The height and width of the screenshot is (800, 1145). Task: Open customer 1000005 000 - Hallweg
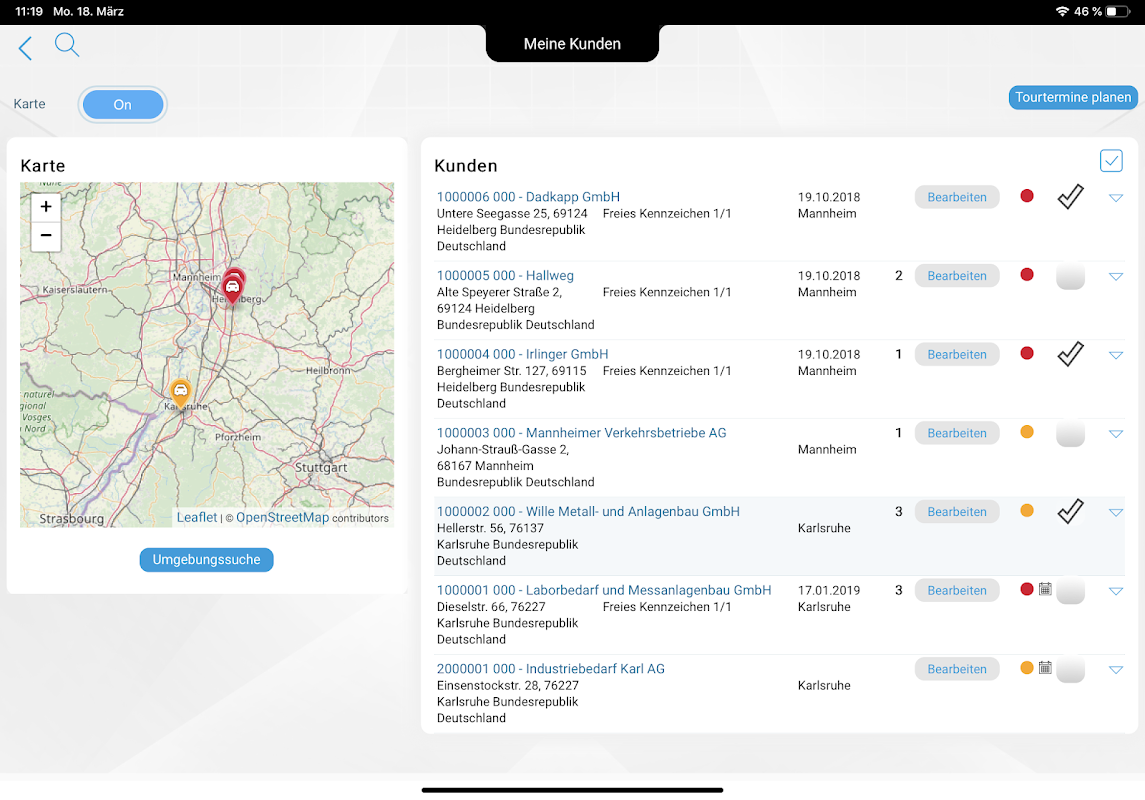(x=505, y=275)
